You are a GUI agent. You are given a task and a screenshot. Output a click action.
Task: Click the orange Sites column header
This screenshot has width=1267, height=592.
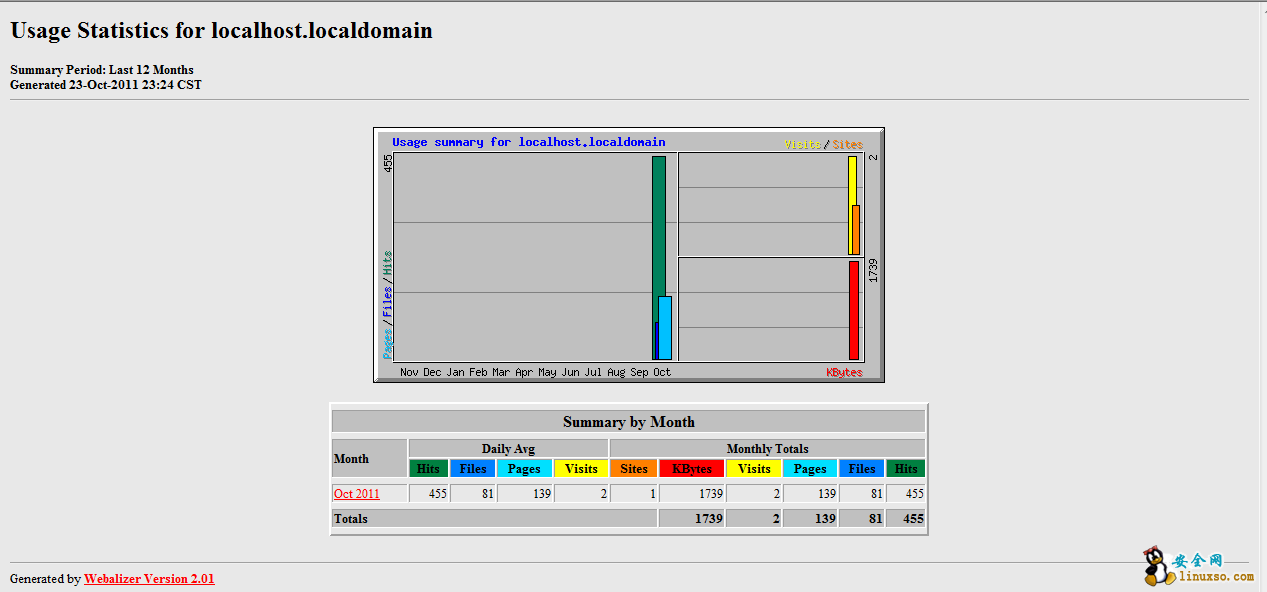(634, 469)
